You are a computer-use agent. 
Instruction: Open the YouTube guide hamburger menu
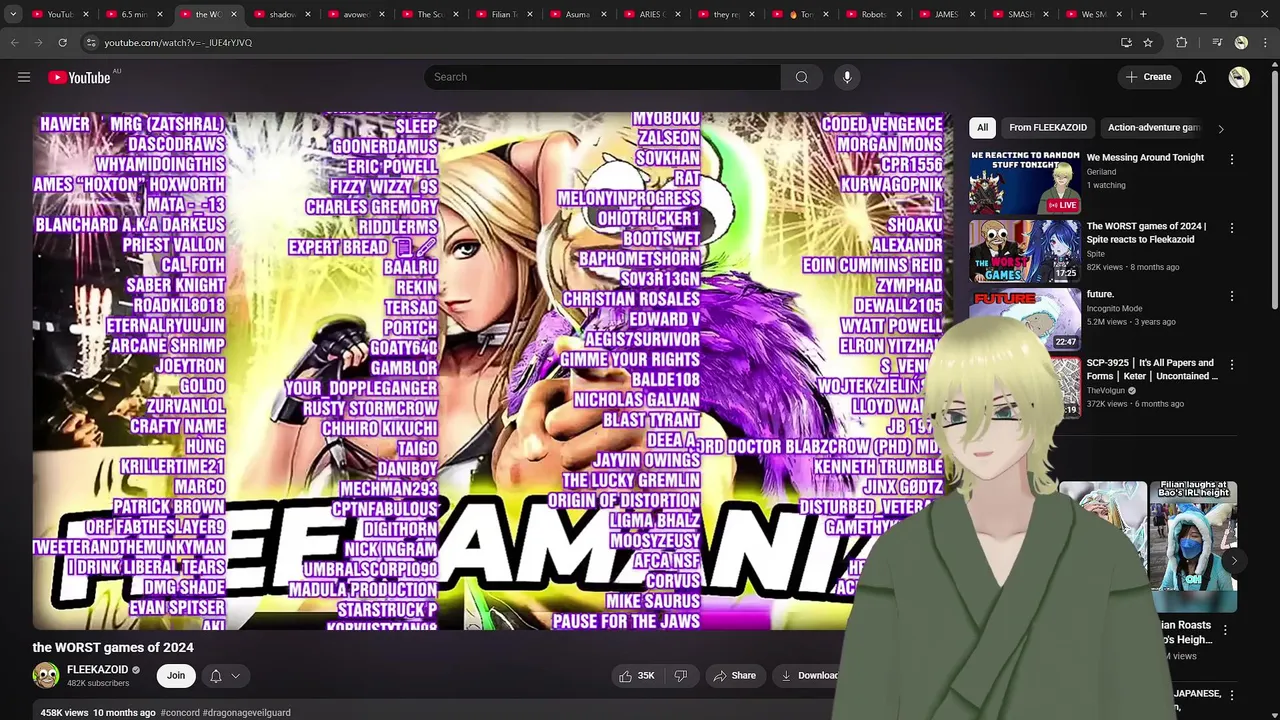[24, 77]
